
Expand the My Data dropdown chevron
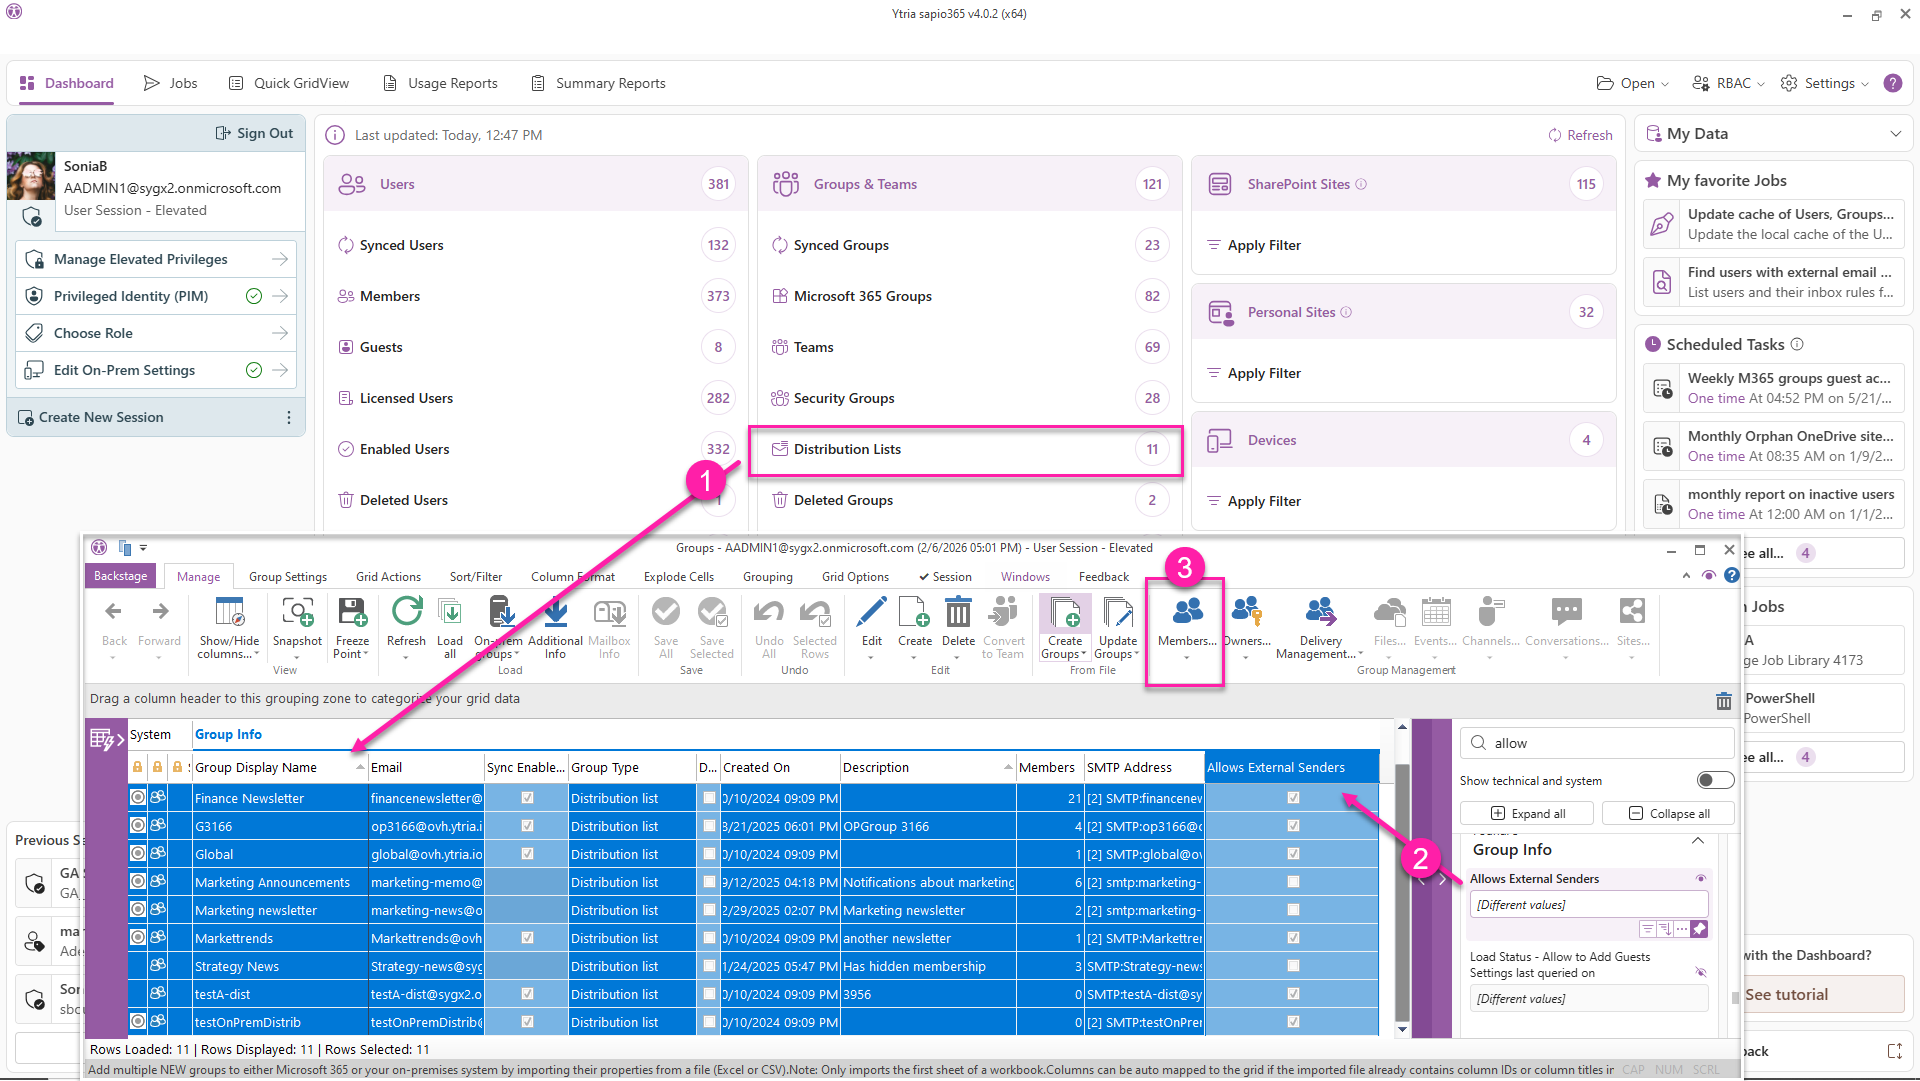(x=1895, y=134)
